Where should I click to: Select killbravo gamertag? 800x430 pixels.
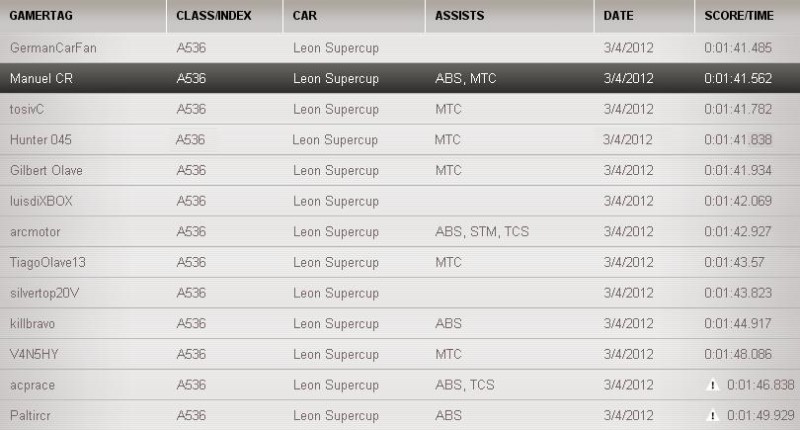tap(34, 324)
